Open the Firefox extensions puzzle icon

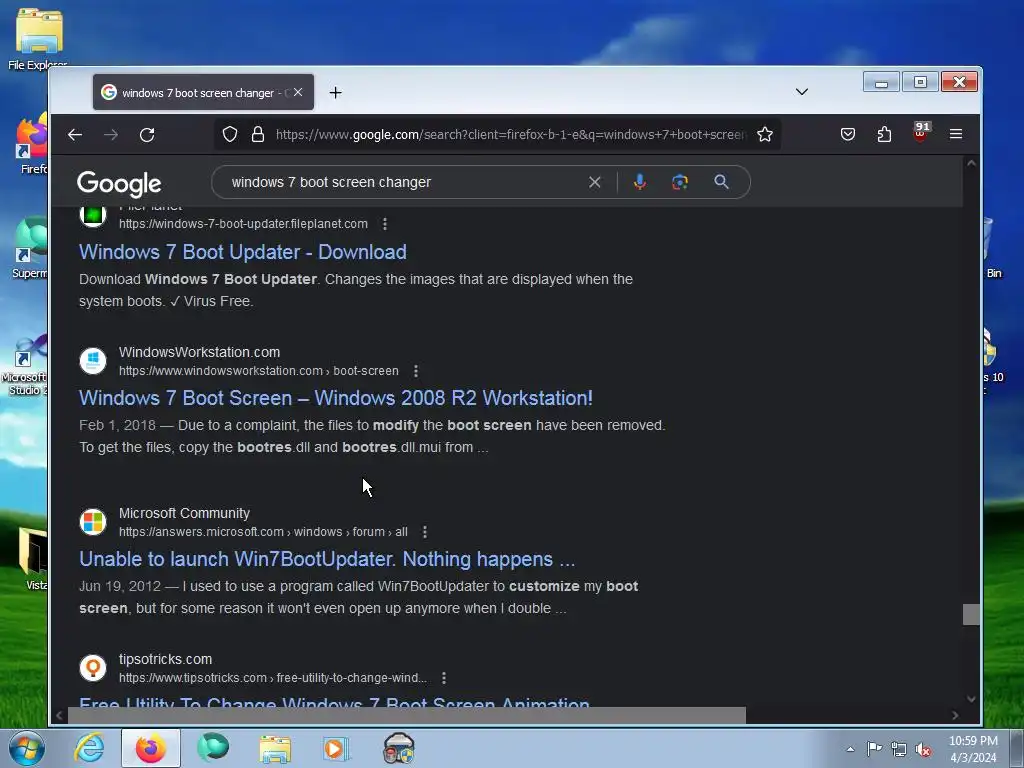click(x=884, y=135)
